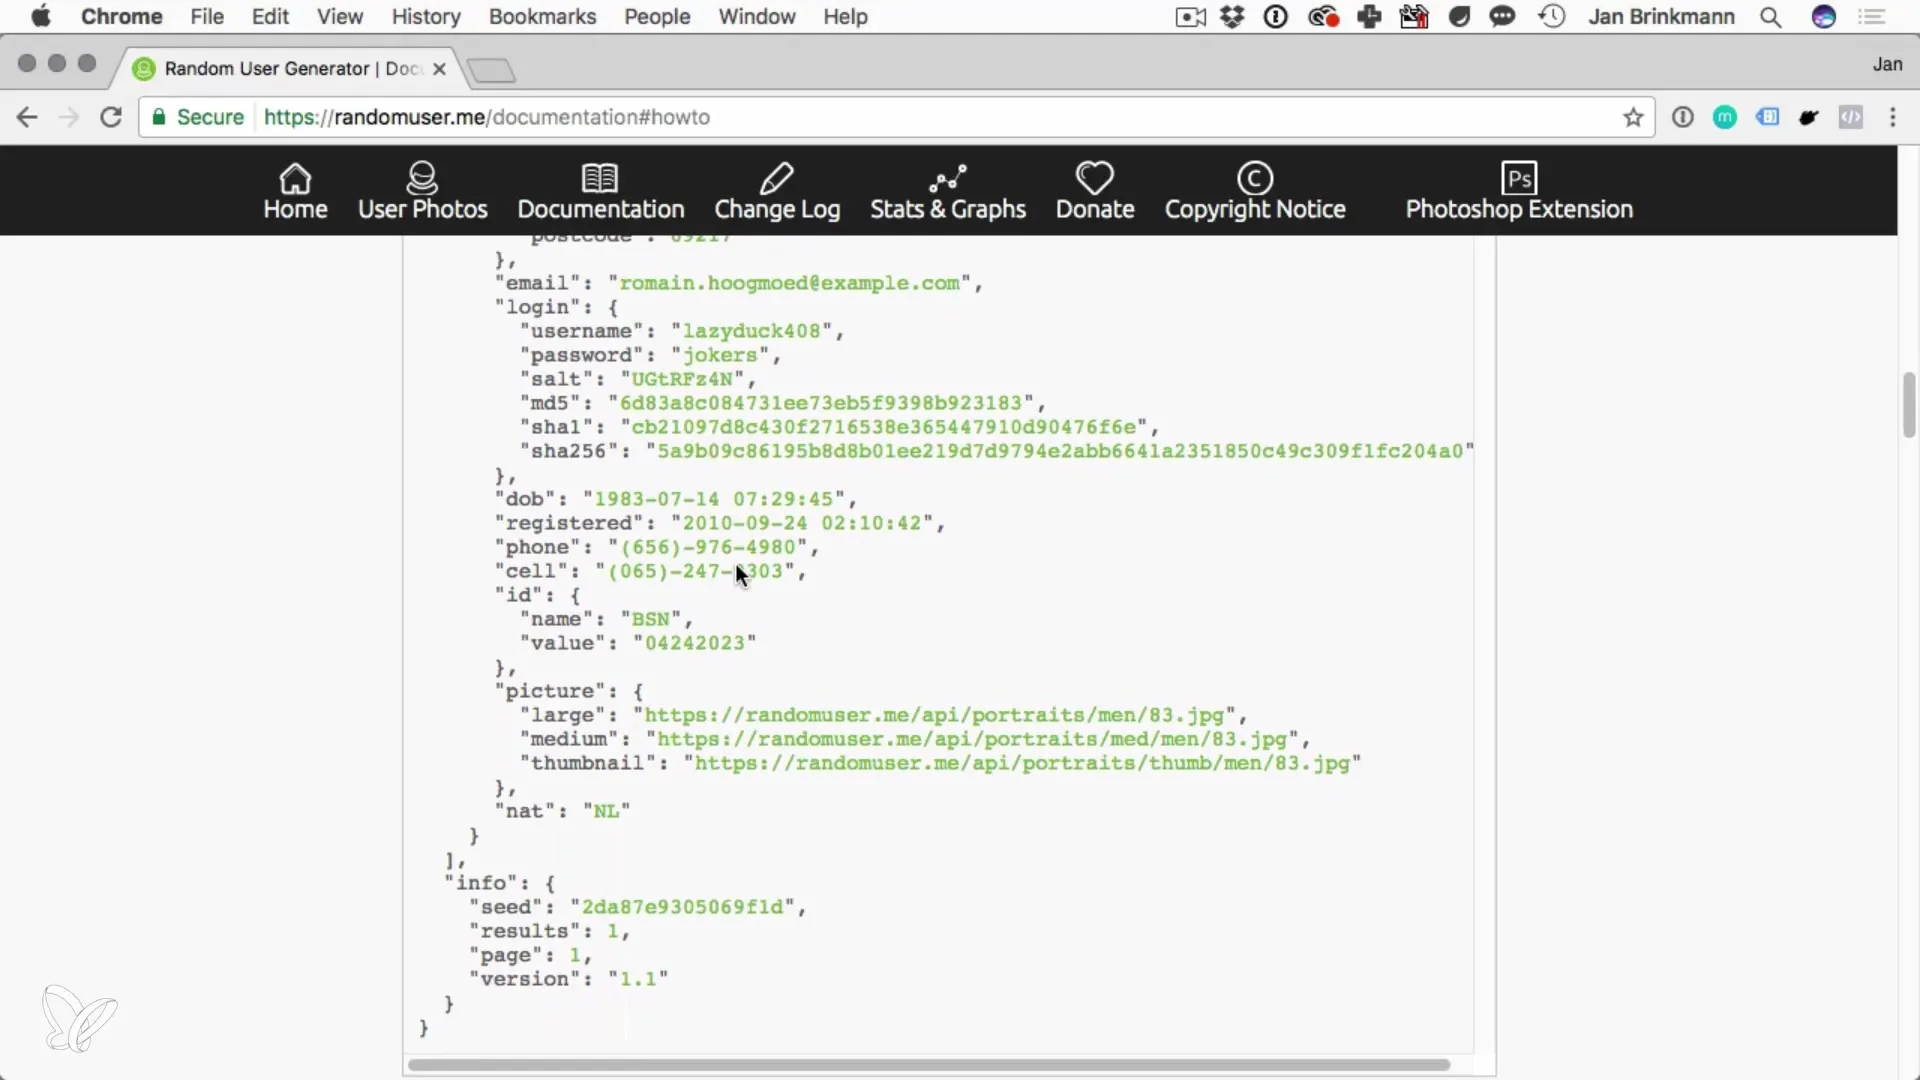Click the gray code-brackets extension icon
The width and height of the screenshot is (1920, 1080).
click(x=1851, y=117)
